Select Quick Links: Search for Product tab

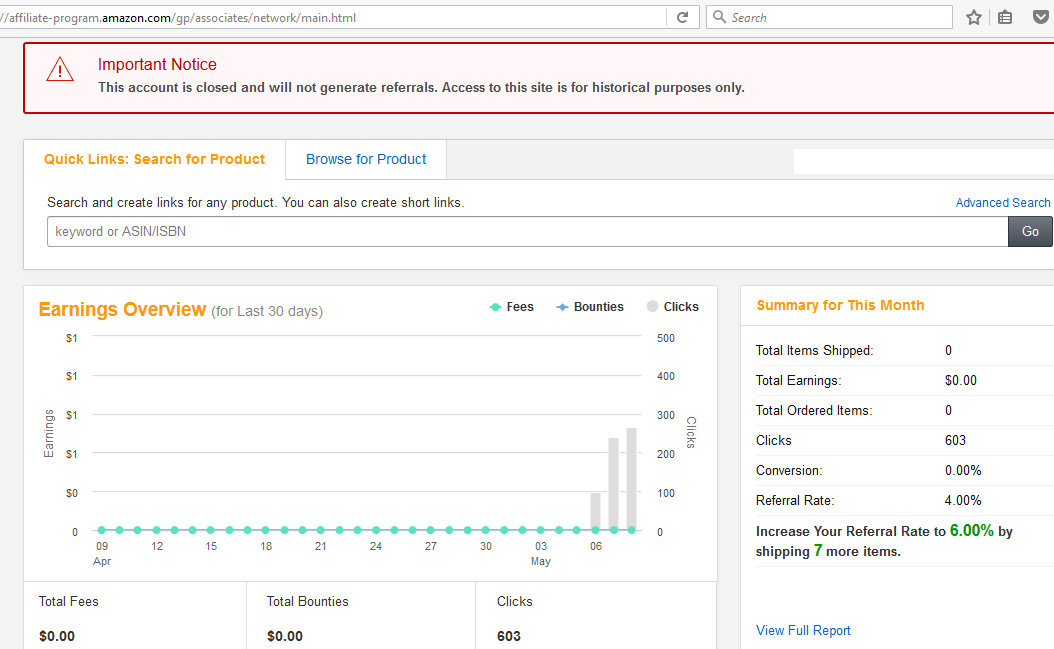click(x=155, y=159)
